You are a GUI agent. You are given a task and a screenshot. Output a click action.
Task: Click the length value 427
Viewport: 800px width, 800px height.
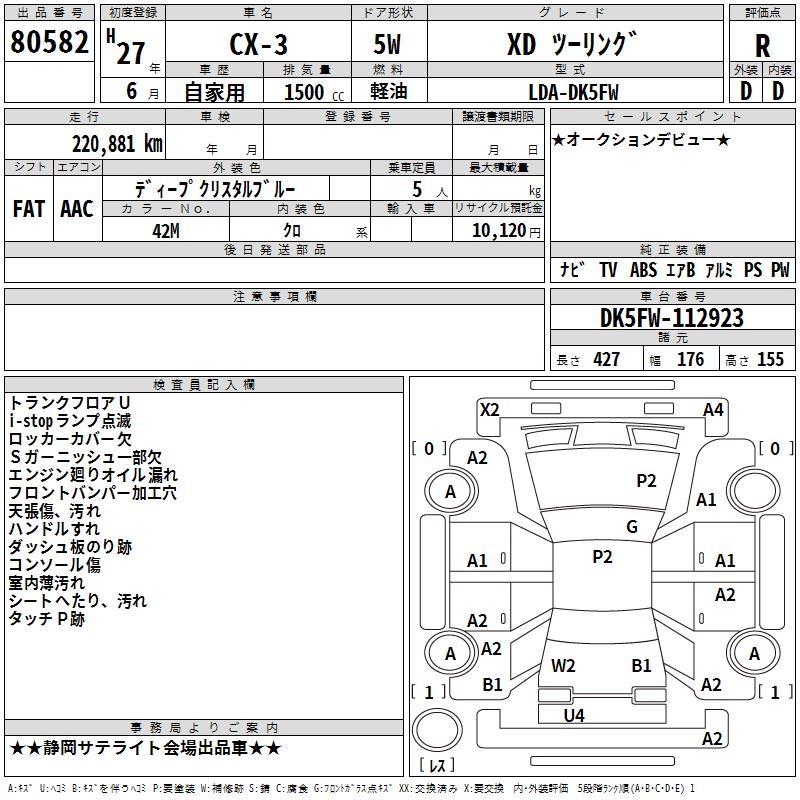point(607,359)
